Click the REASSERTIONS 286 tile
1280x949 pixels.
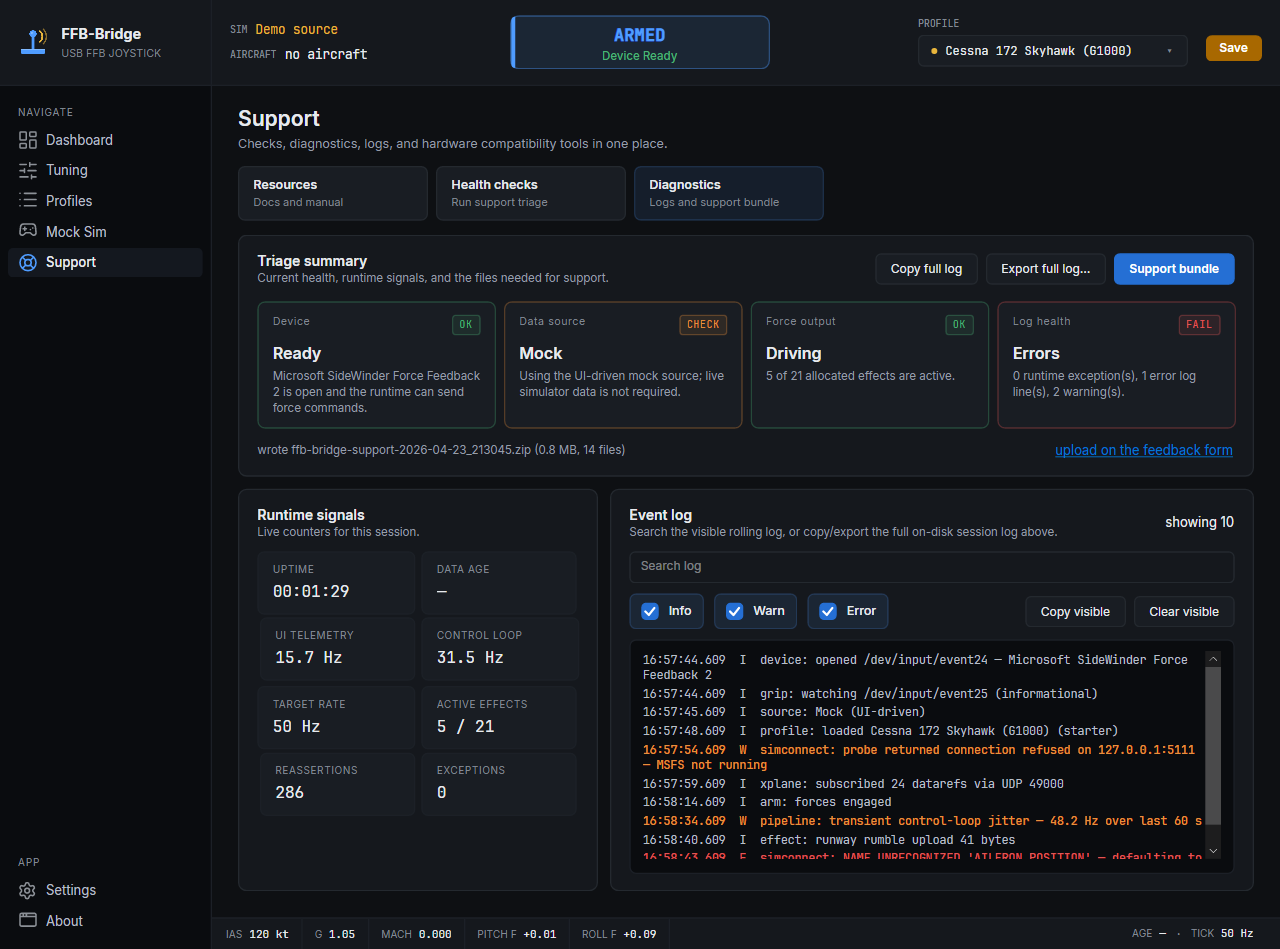[x=336, y=784]
